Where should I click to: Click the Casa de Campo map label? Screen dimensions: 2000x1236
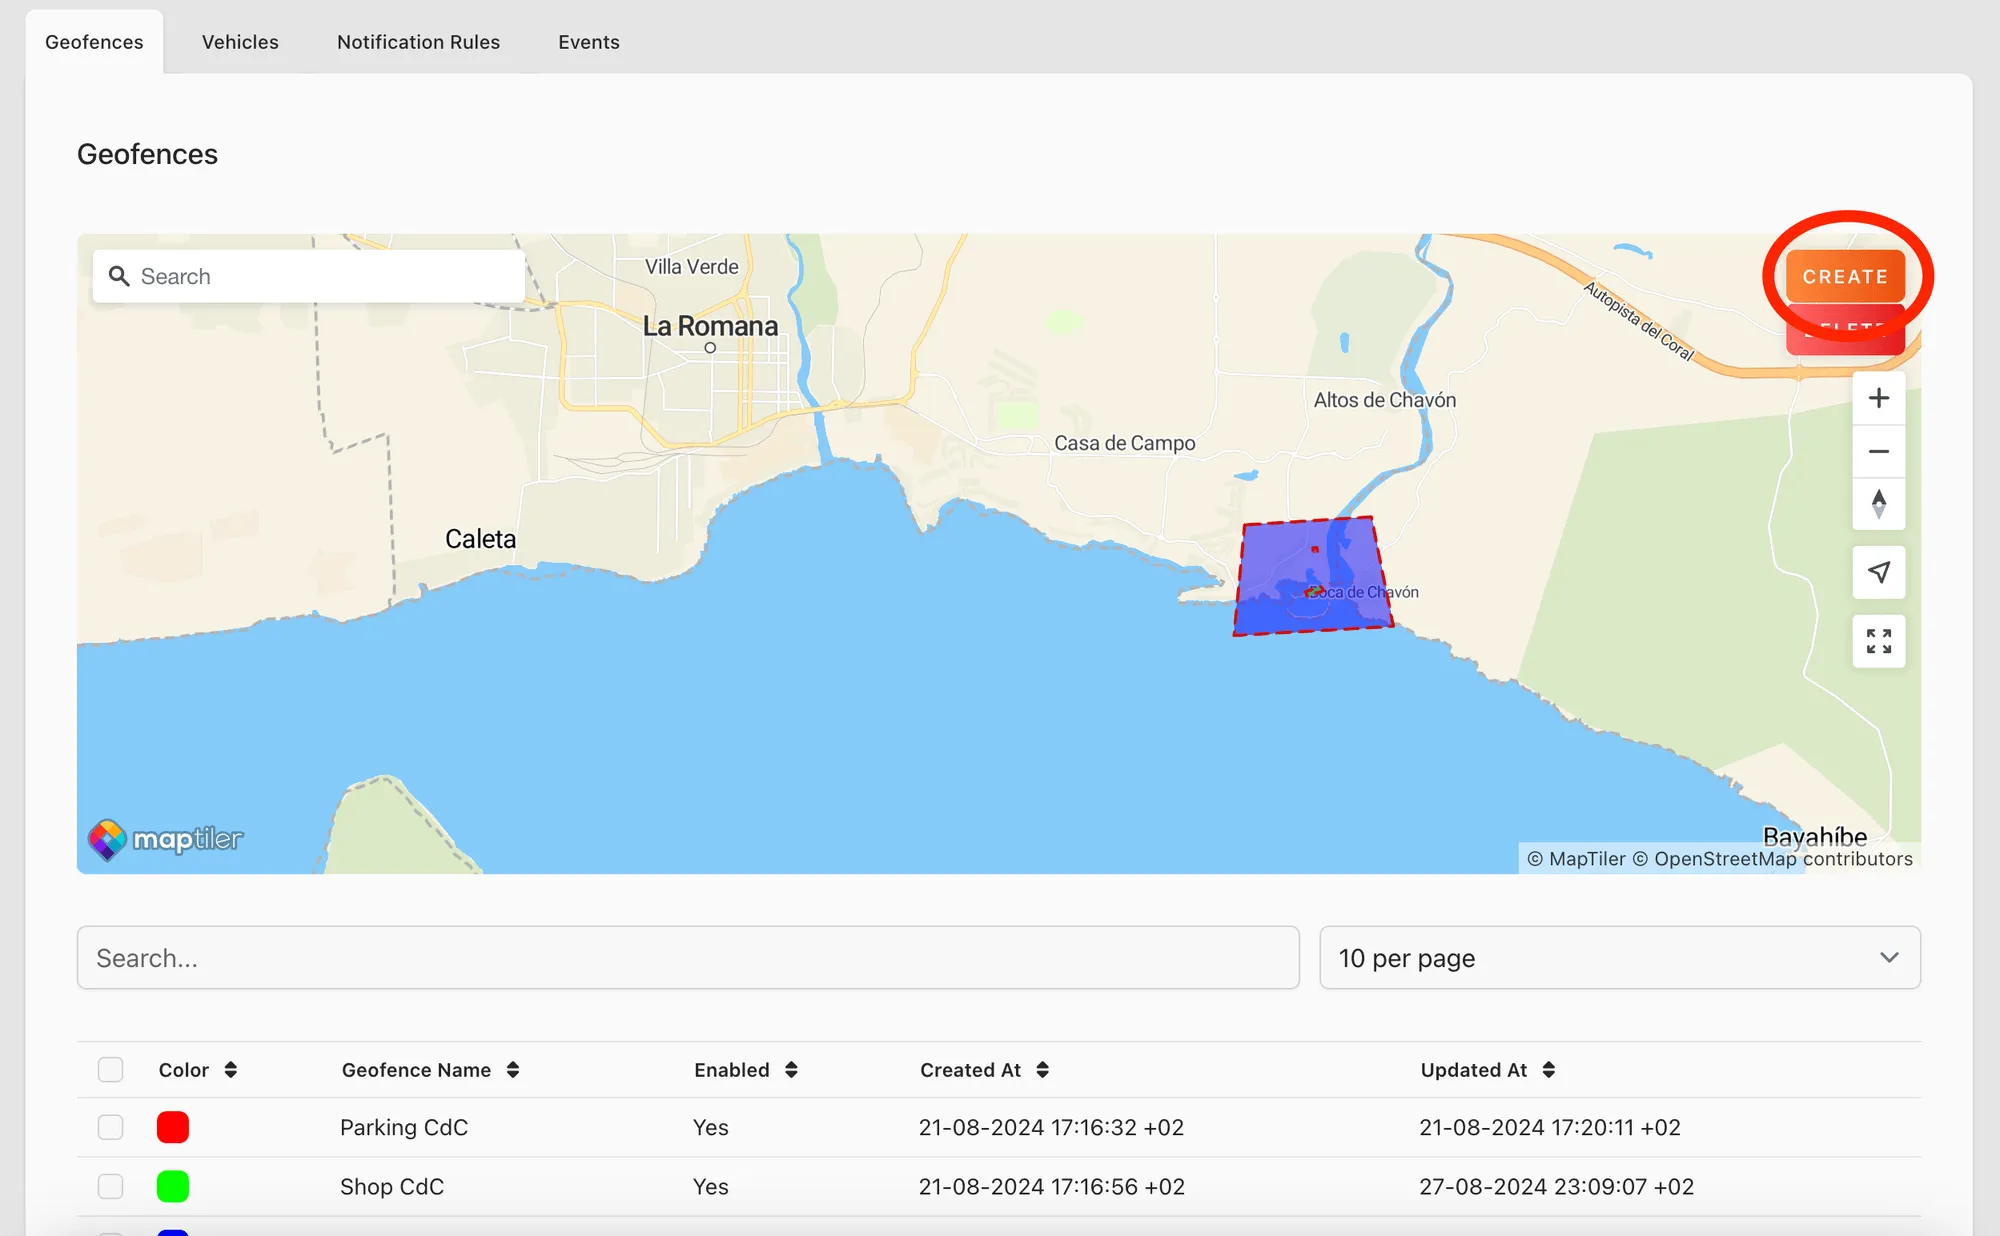(x=1125, y=443)
